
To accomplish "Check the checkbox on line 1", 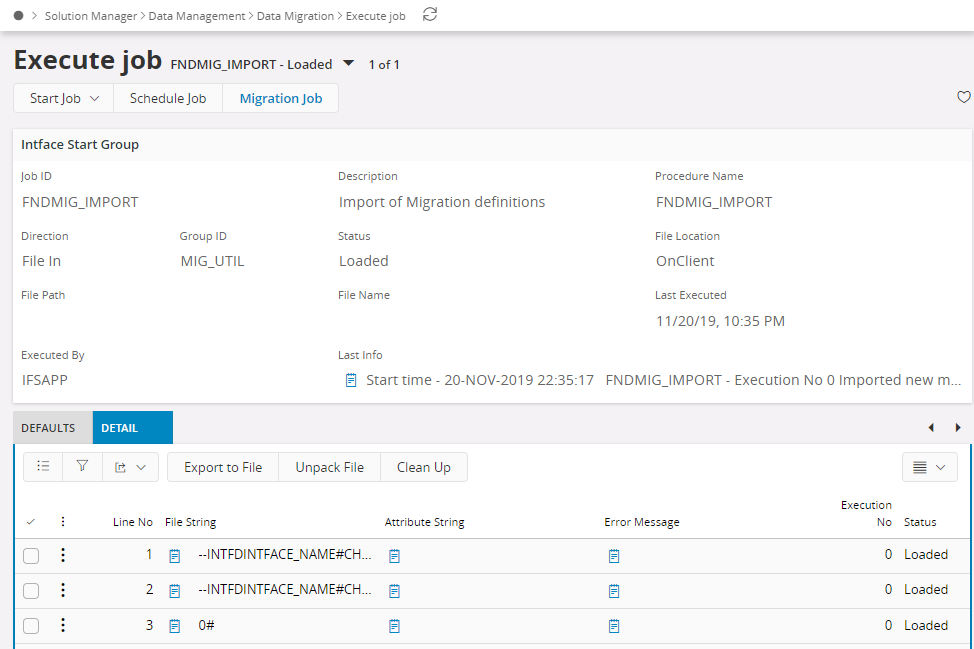I will point(31,554).
